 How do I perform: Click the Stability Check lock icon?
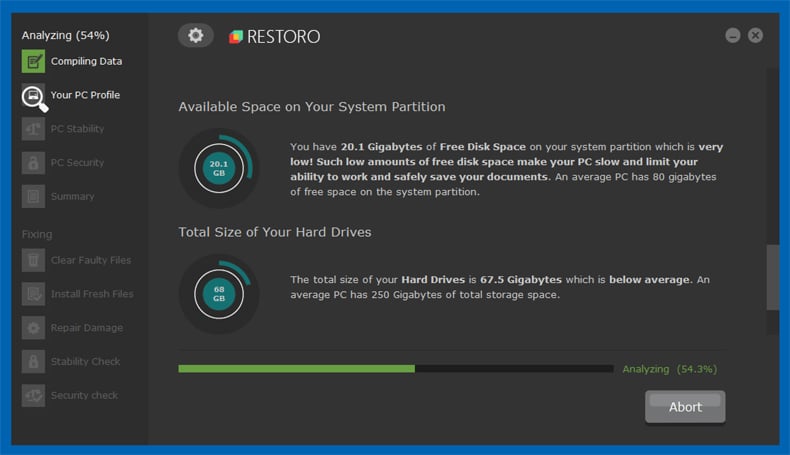(x=33, y=361)
